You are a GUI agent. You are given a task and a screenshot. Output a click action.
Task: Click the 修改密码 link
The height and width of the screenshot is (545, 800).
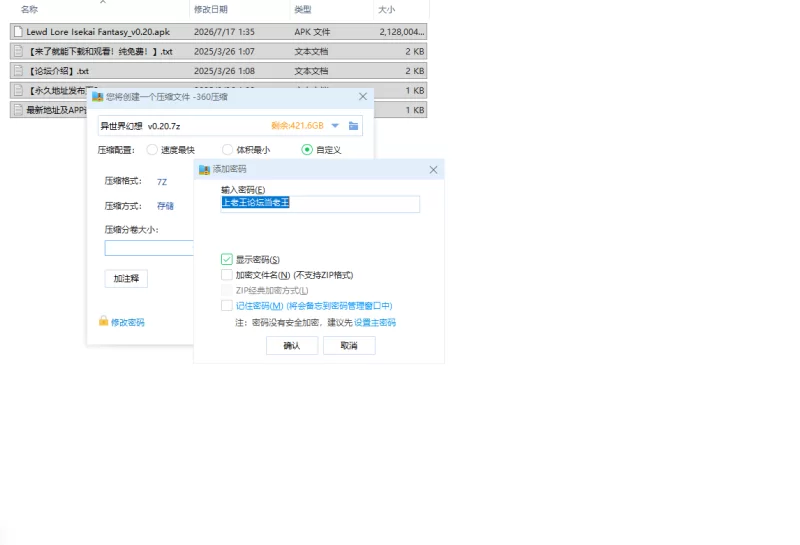128,323
